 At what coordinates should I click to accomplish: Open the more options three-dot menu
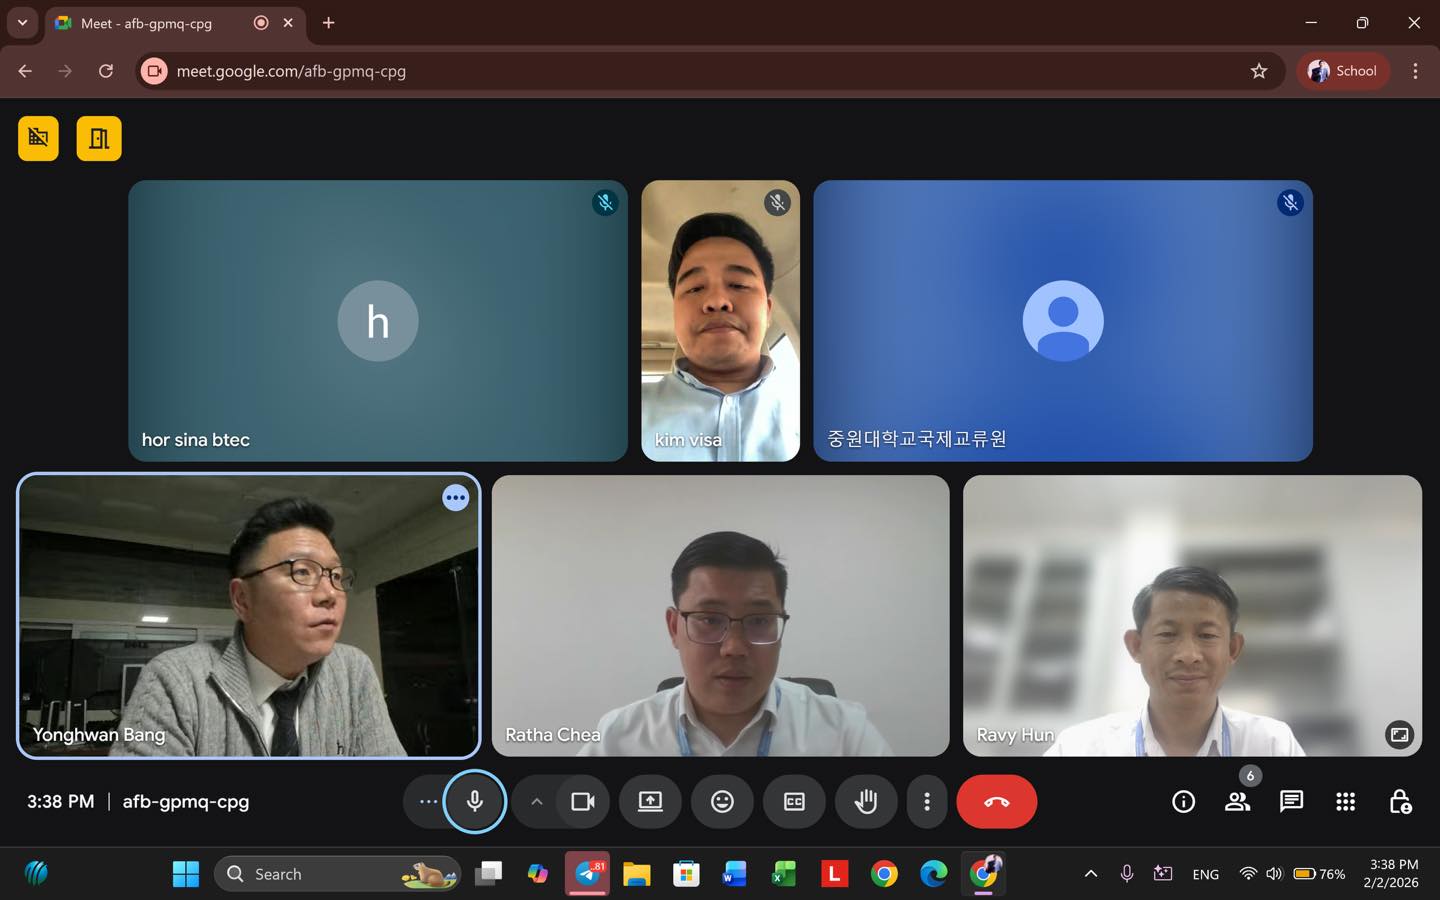coord(927,802)
